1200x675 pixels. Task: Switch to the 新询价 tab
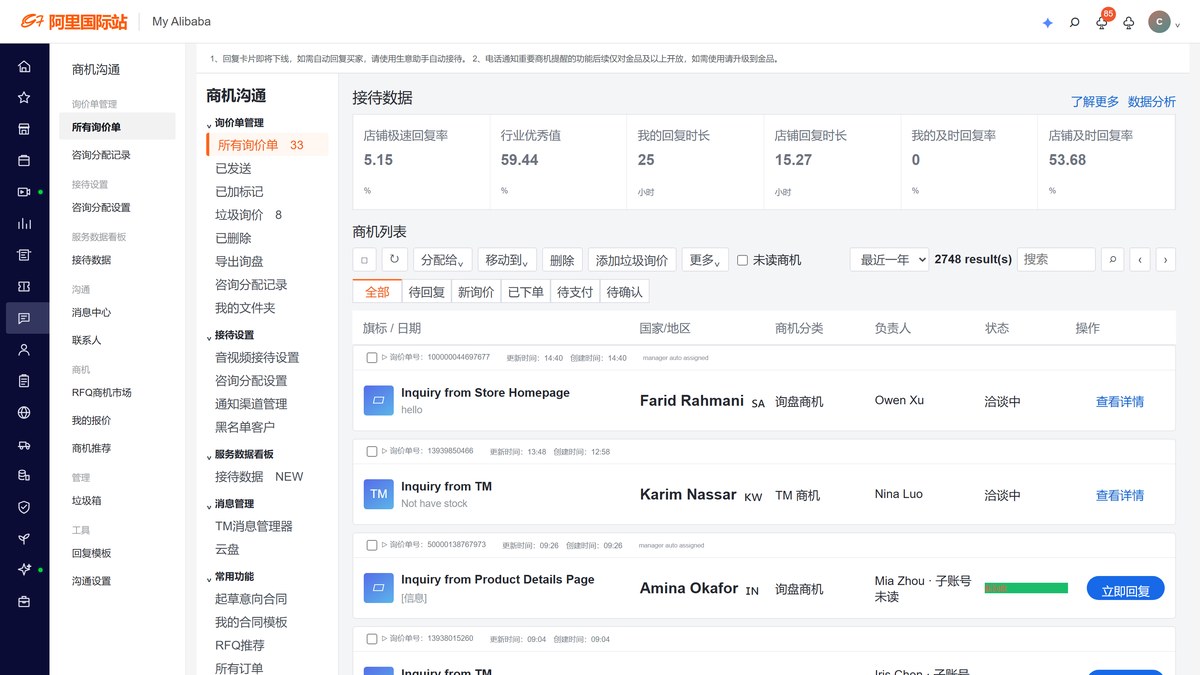point(476,292)
